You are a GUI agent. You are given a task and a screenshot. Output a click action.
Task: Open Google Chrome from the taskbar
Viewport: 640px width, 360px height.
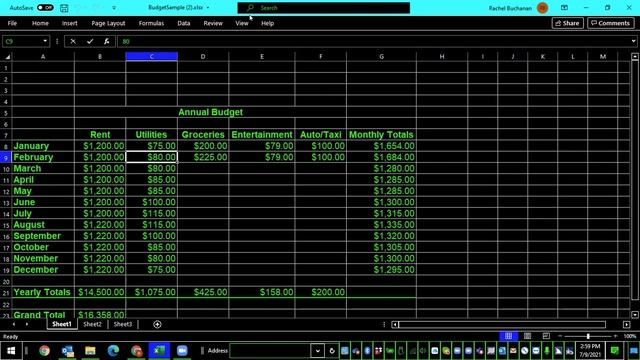pyautogui.click(x=44, y=351)
